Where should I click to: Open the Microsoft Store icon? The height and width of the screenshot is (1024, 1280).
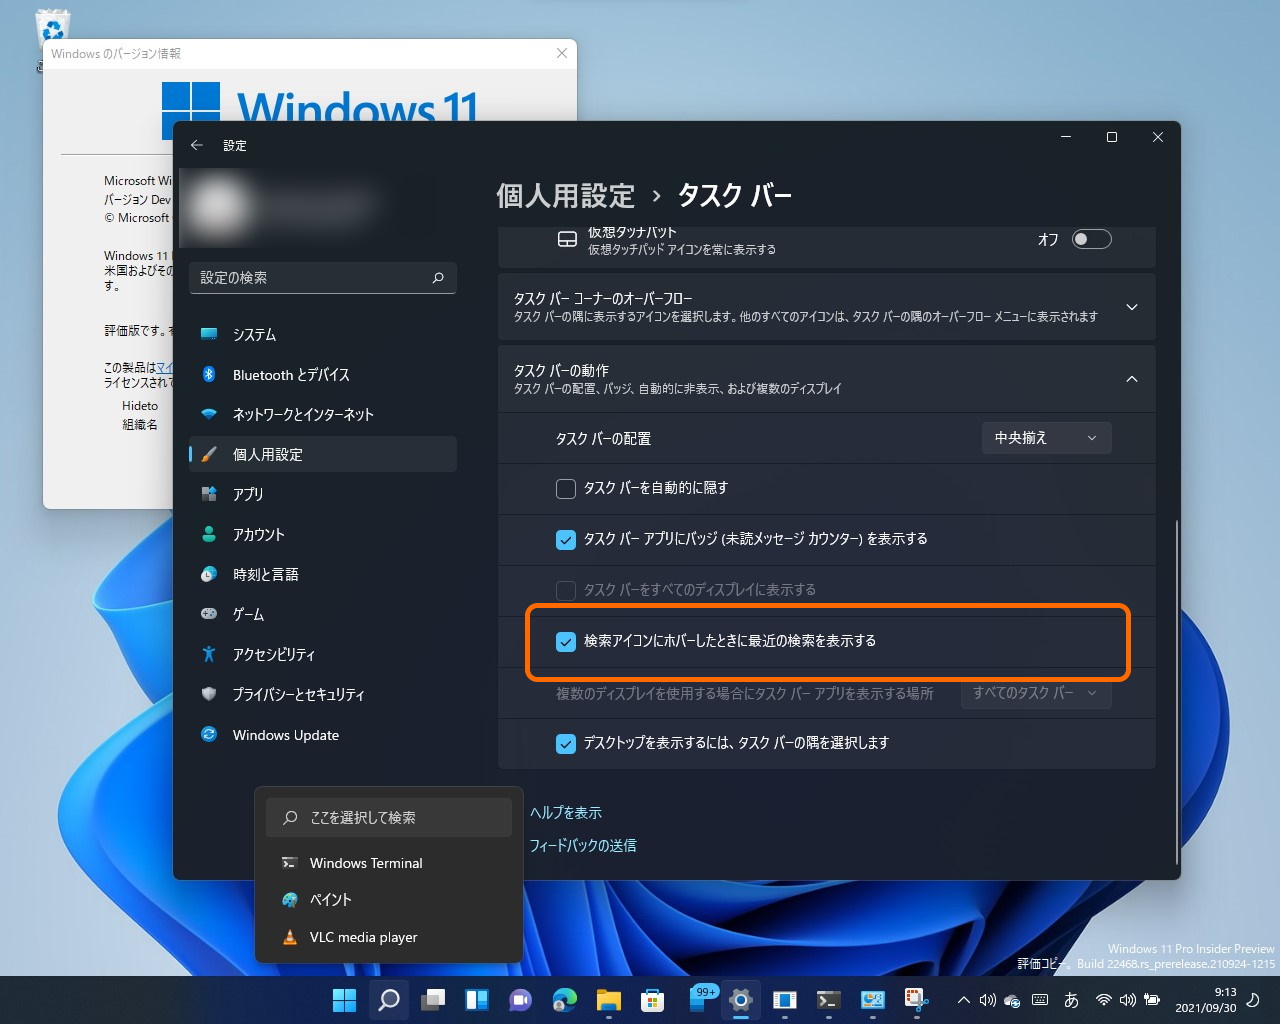coord(652,999)
